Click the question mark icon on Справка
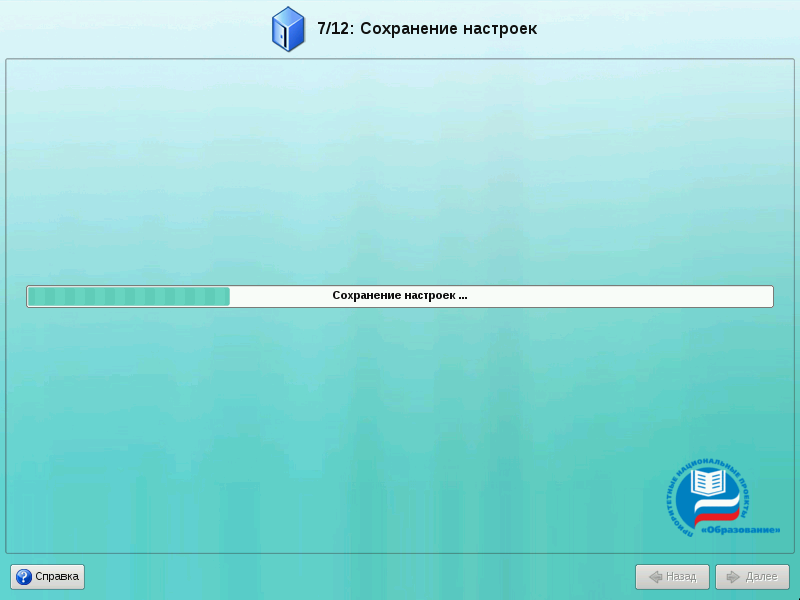 (24, 577)
